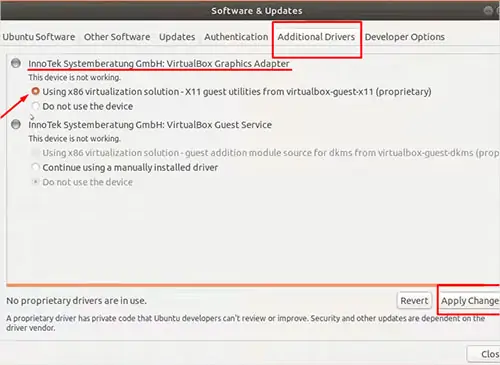Open the Ubuntu Software tab
The width and height of the screenshot is (500, 365).
tap(39, 37)
